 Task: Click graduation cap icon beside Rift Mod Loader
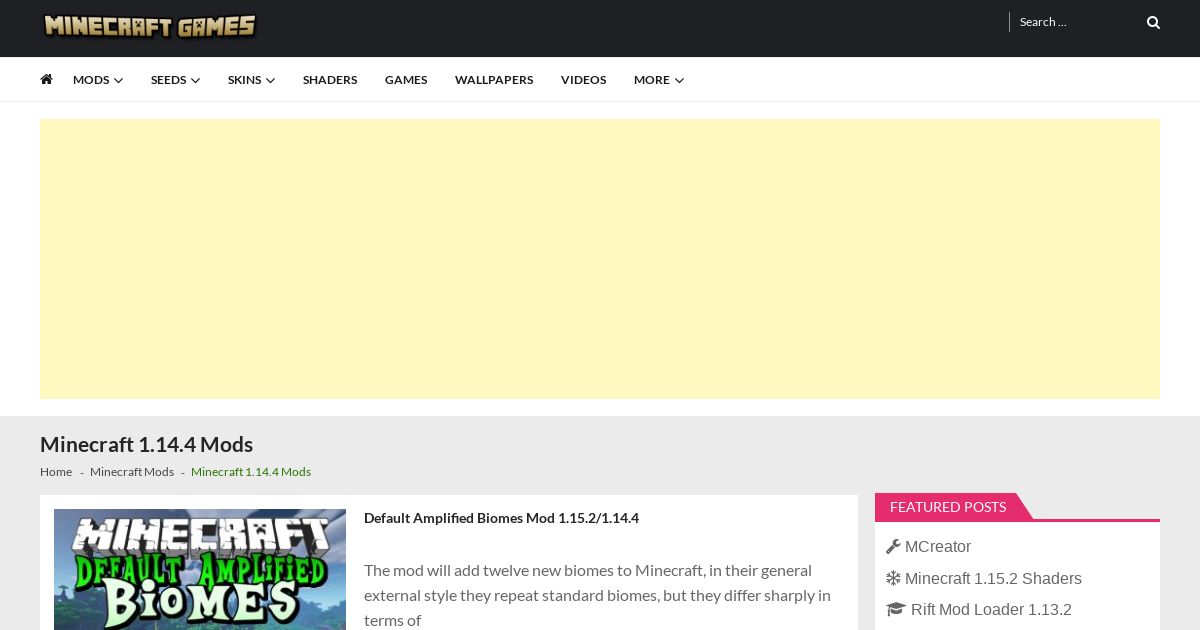pyautogui.click(x=895, y=609)
